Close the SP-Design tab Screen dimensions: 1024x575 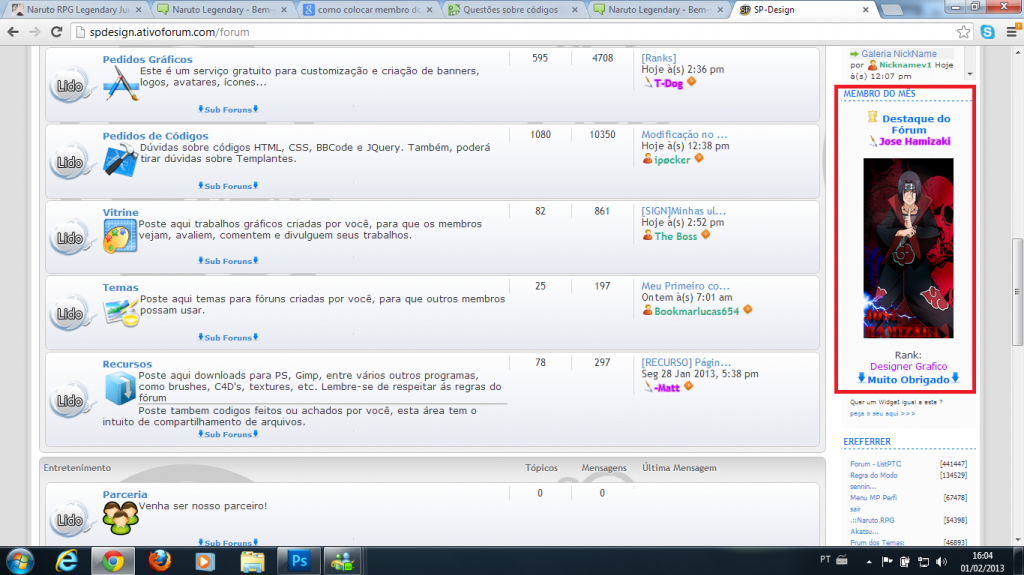[865, 10]
